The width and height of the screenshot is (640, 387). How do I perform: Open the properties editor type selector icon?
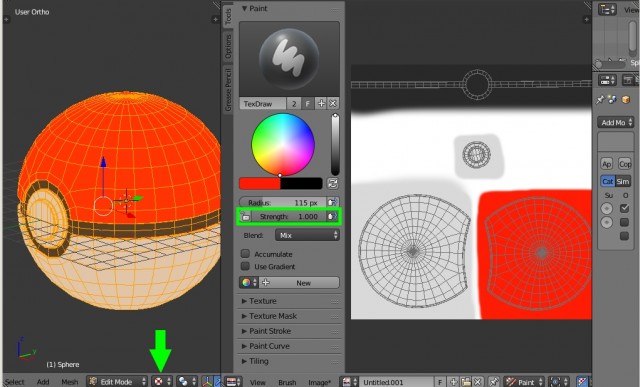(x=607, y=80)
